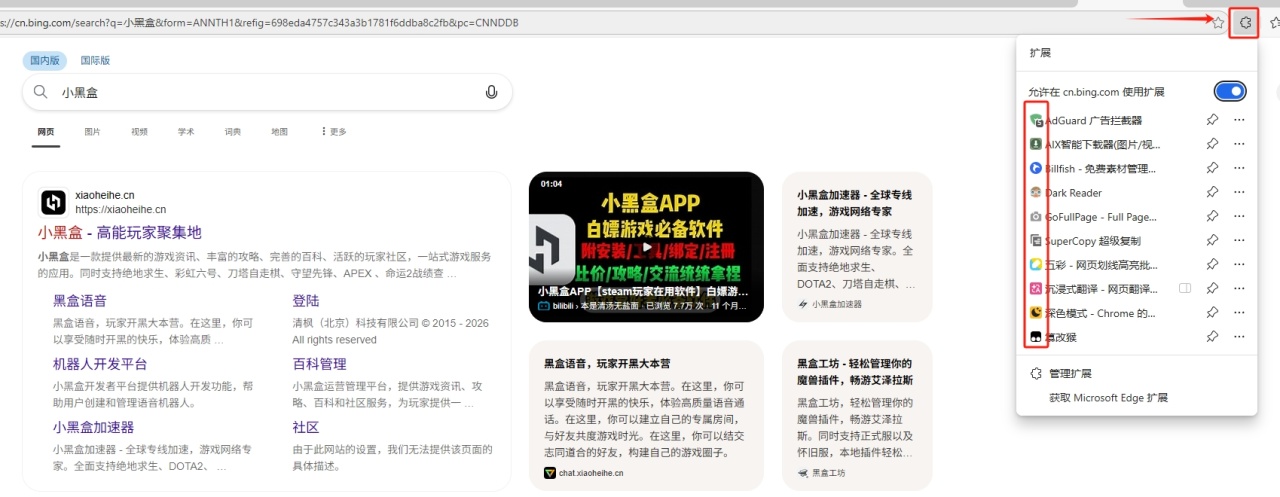
Task: Pin the SuperCopy 超级复制 extension
Action: [1212, 240]
